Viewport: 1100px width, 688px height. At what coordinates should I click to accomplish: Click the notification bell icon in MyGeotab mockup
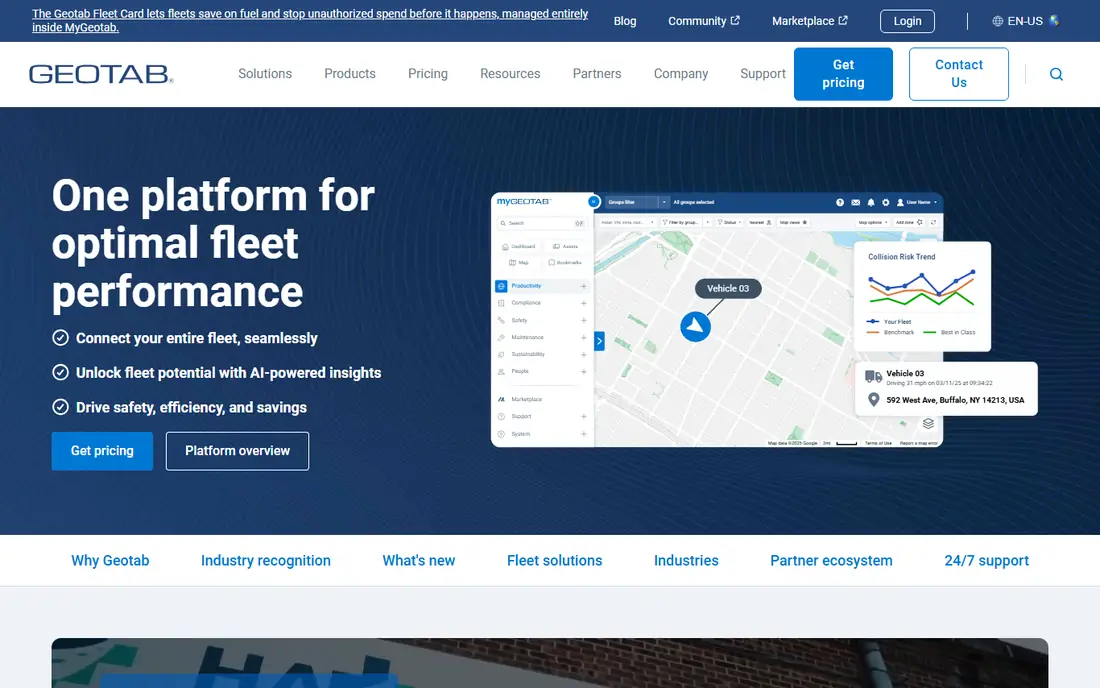[x=871, y=202]
